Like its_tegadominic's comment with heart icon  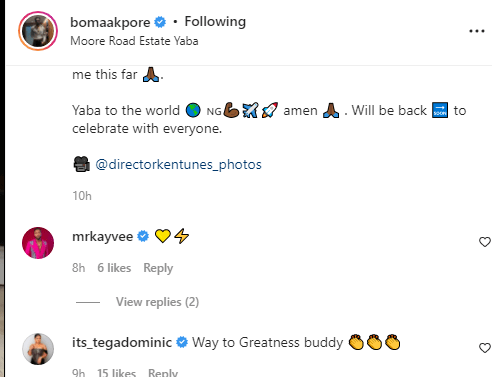pyautogui.click(x=485, y=348)
